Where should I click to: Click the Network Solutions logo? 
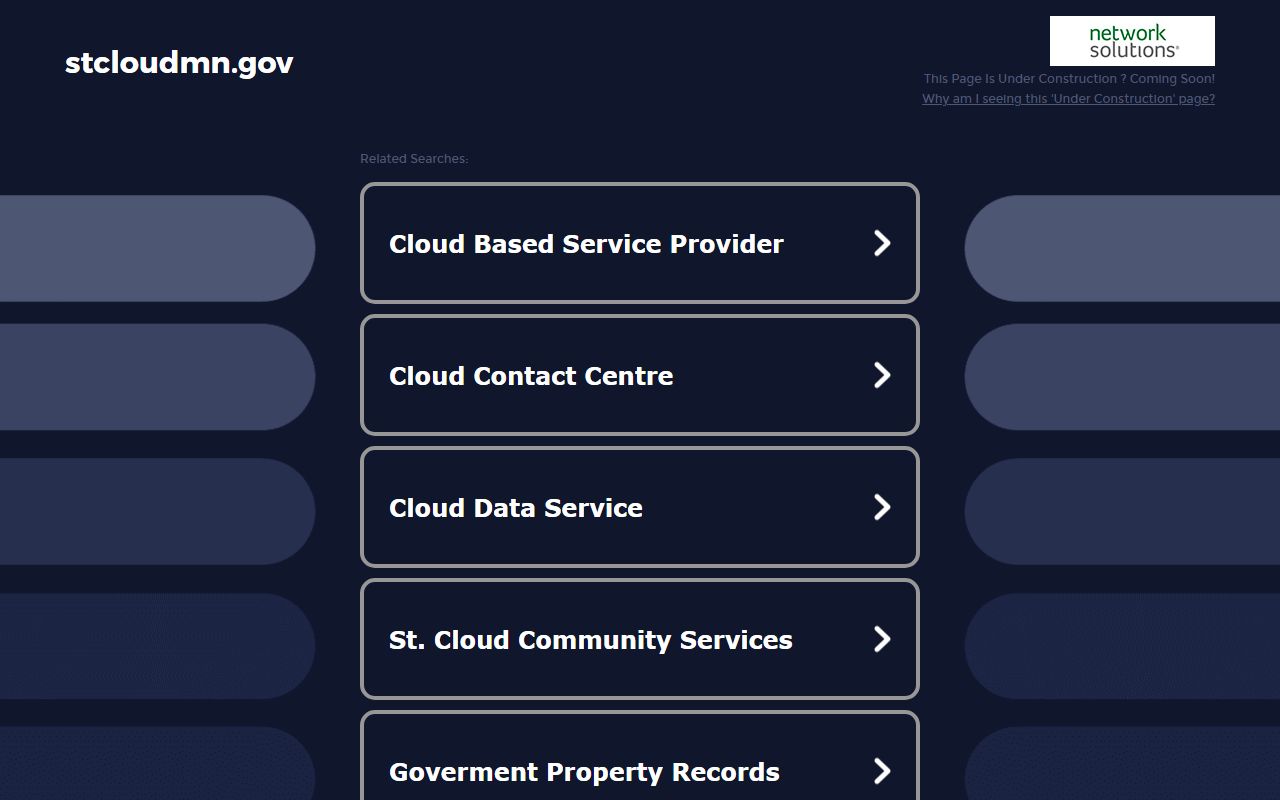pos(1132,41)
